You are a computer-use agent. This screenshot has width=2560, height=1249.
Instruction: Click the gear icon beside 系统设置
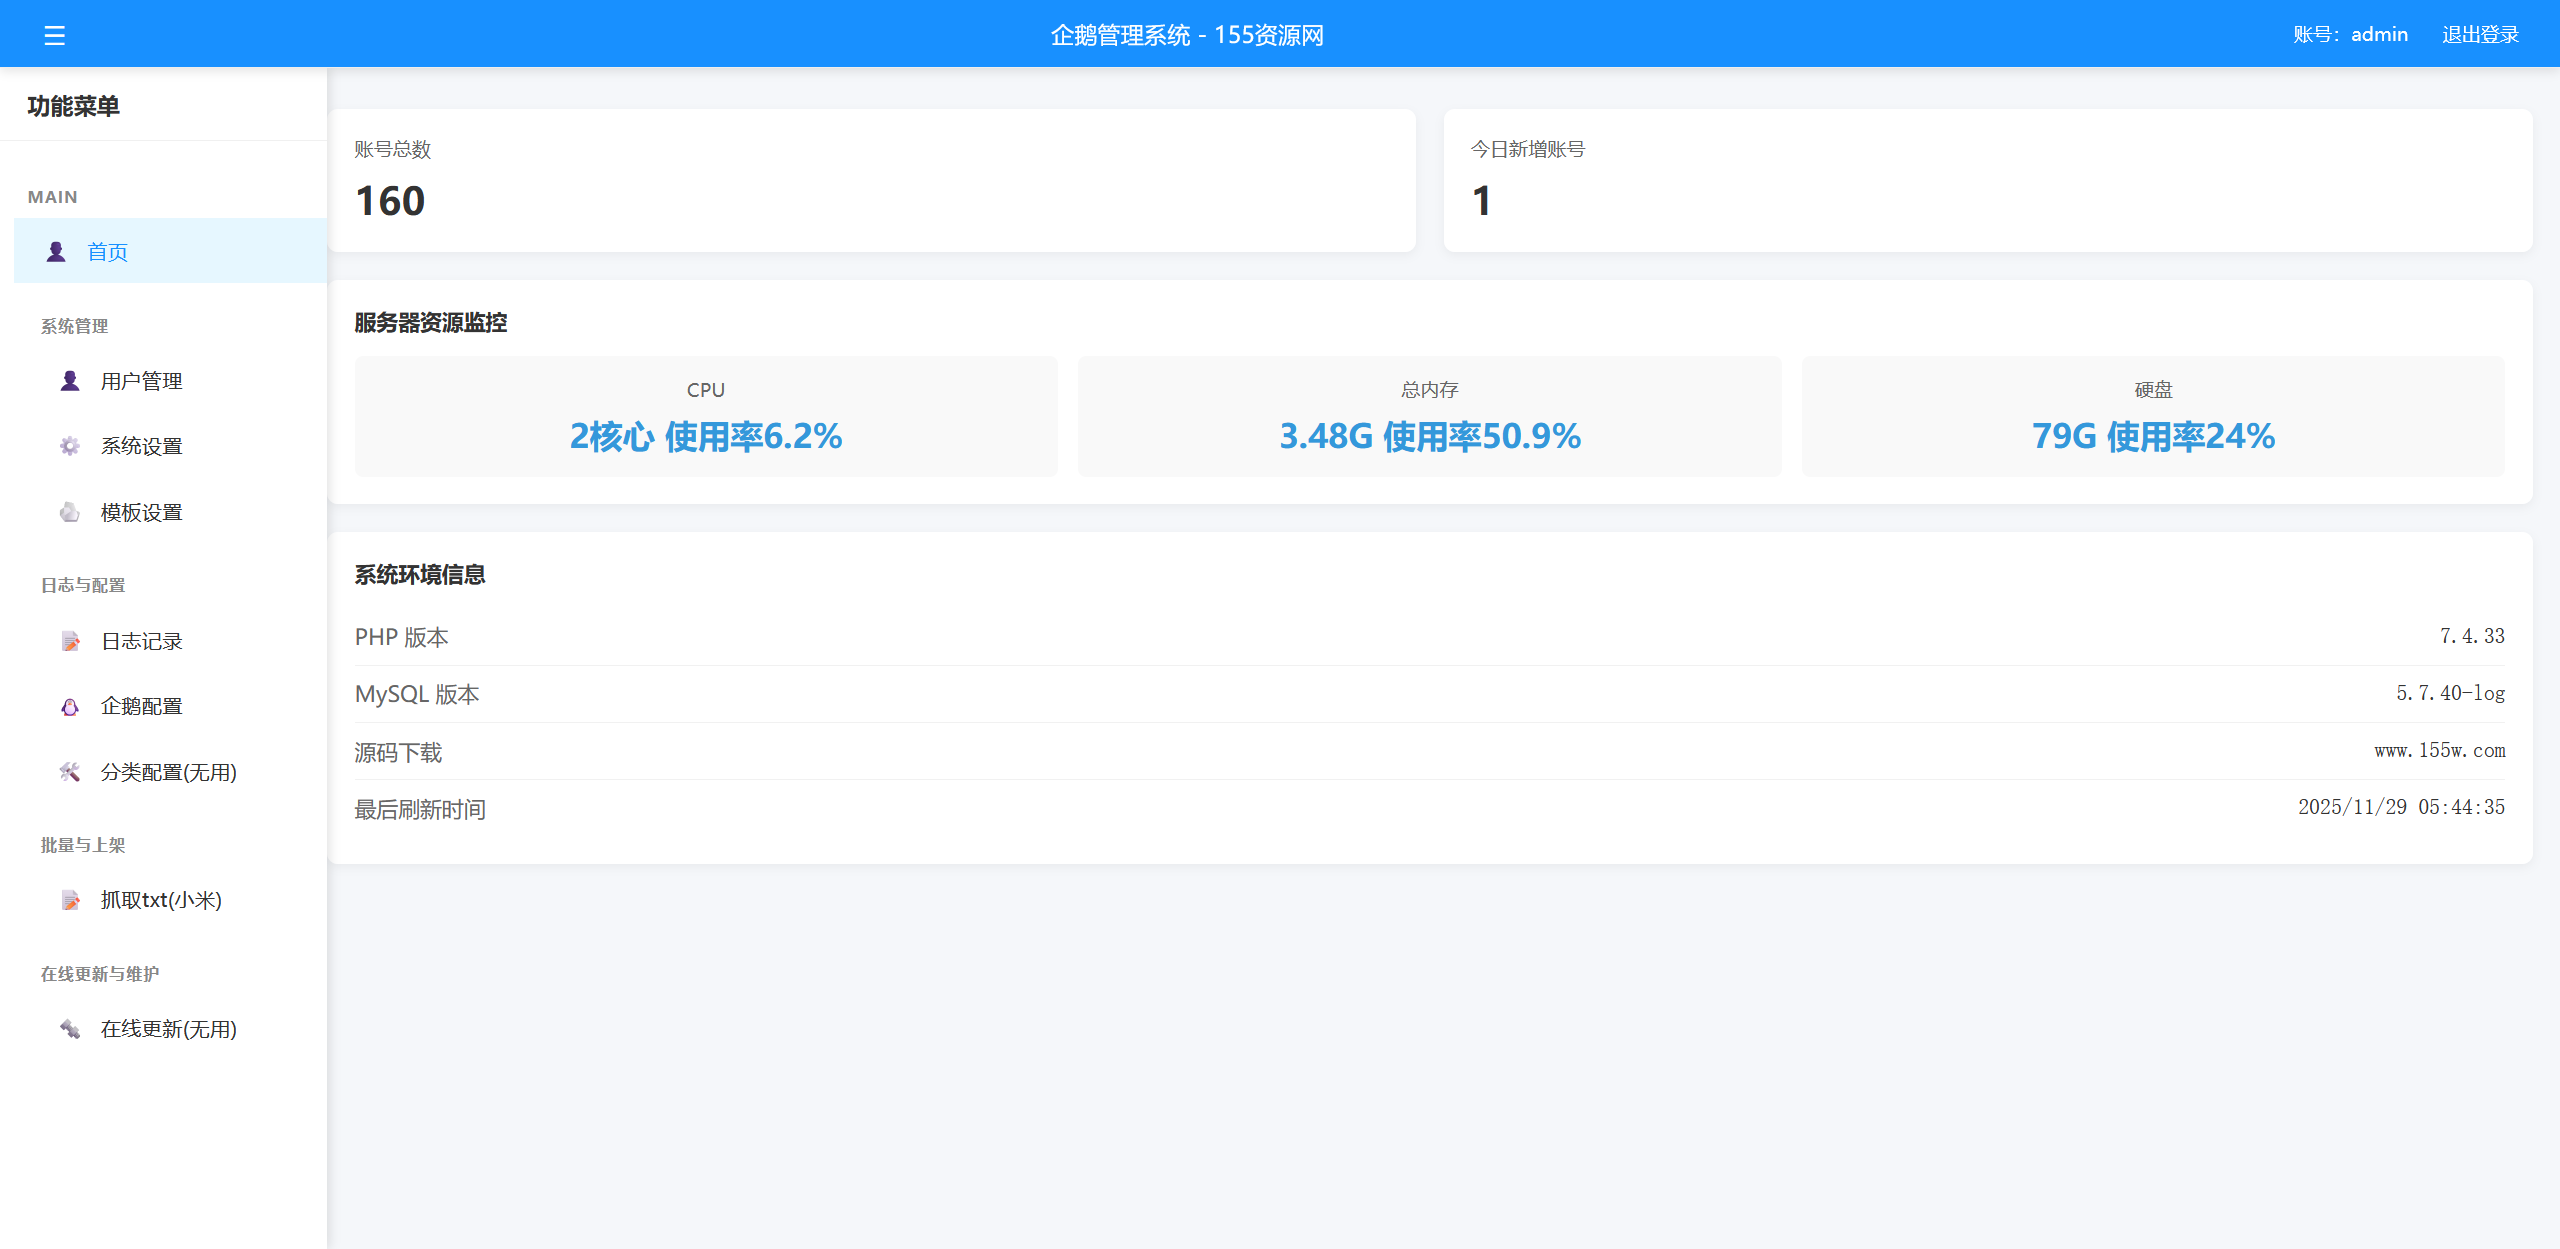(x=68, y=445)
